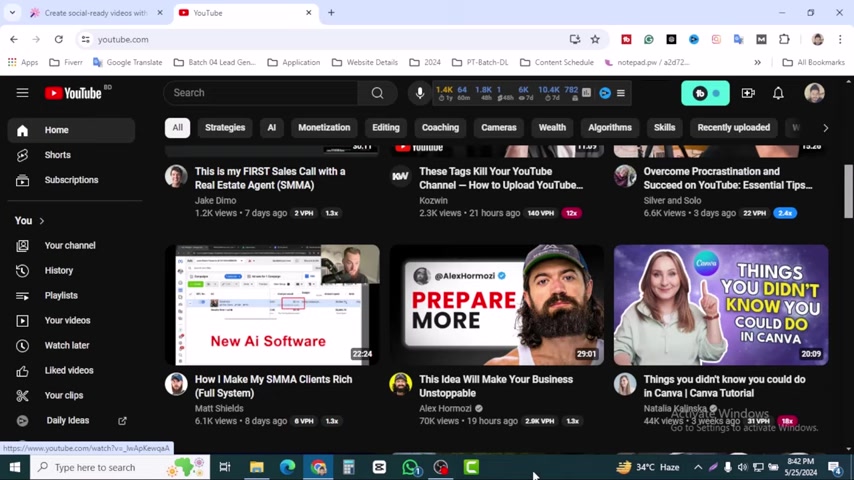854x480 pixels.
Task: Open title This is my FIRST Sales Call
Action: 270,179
